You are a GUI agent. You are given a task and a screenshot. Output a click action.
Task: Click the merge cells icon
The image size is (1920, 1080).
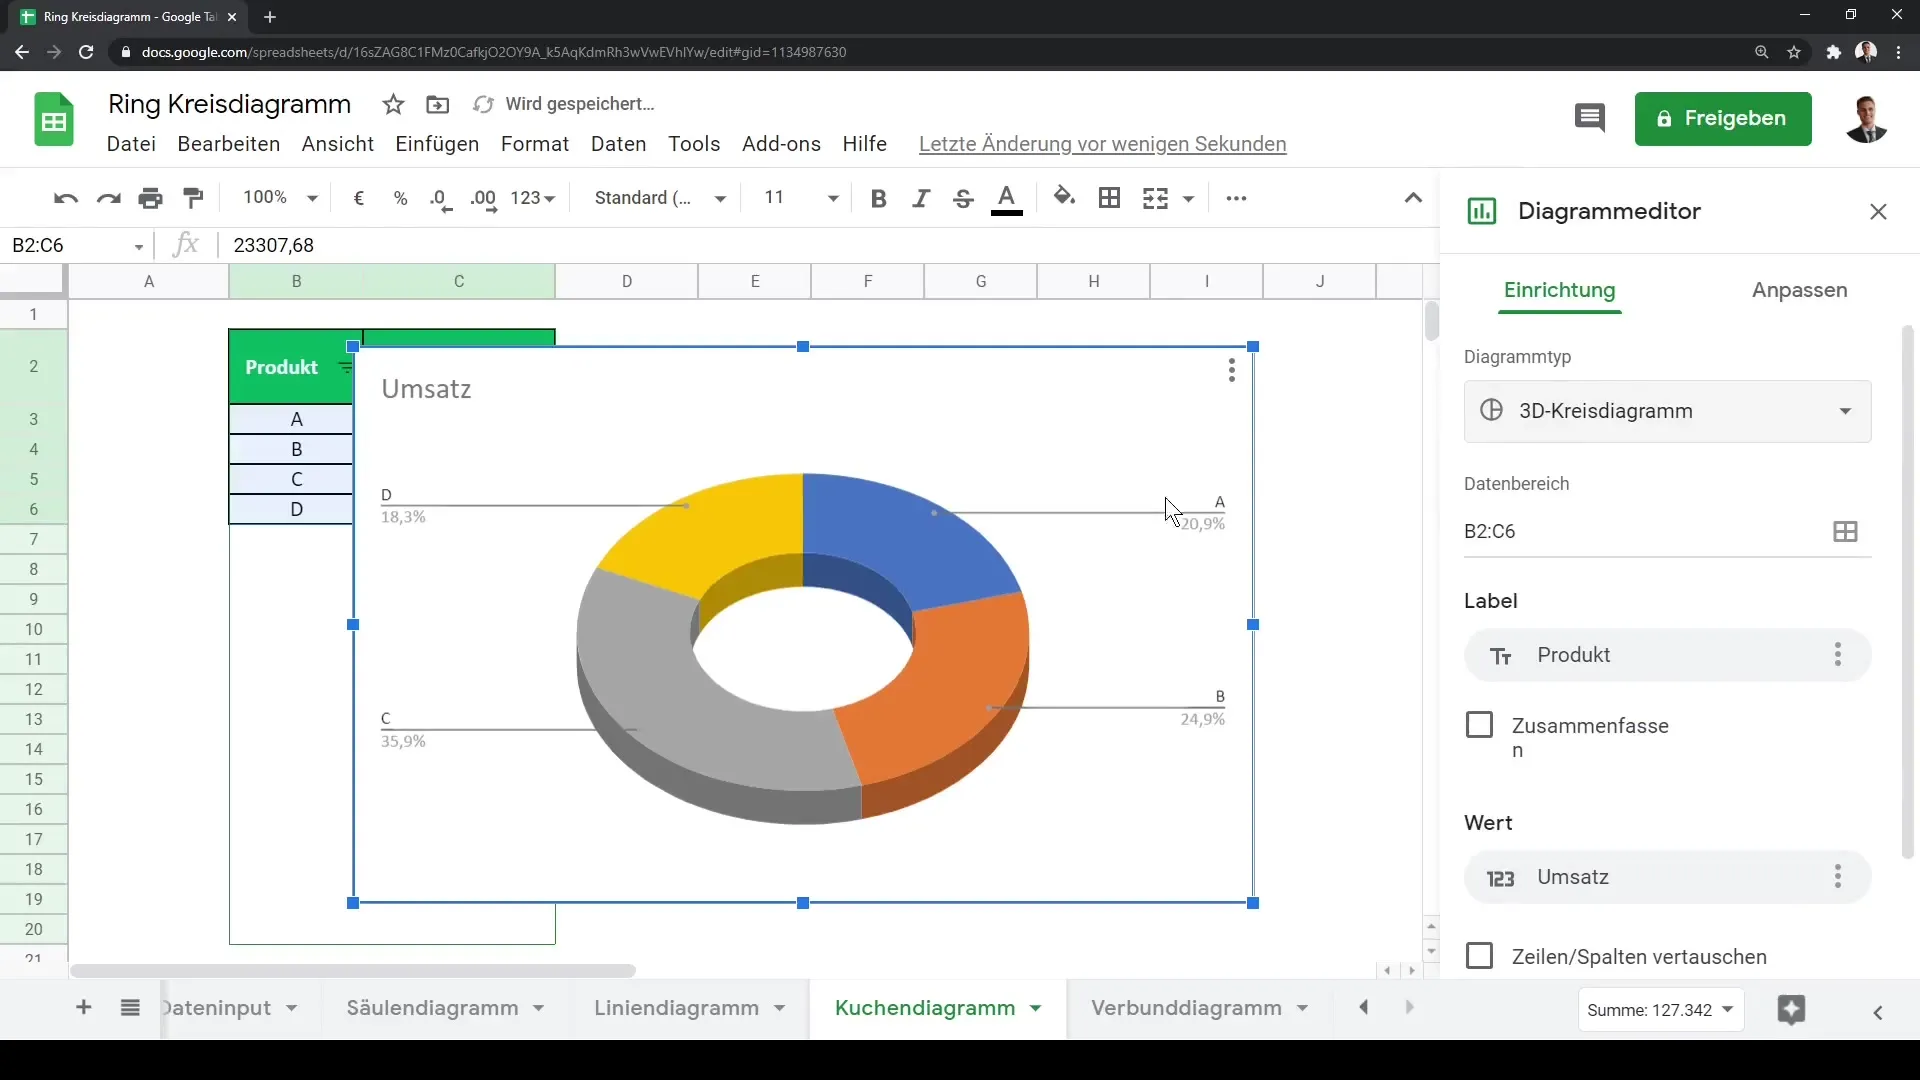(1155, 198)
